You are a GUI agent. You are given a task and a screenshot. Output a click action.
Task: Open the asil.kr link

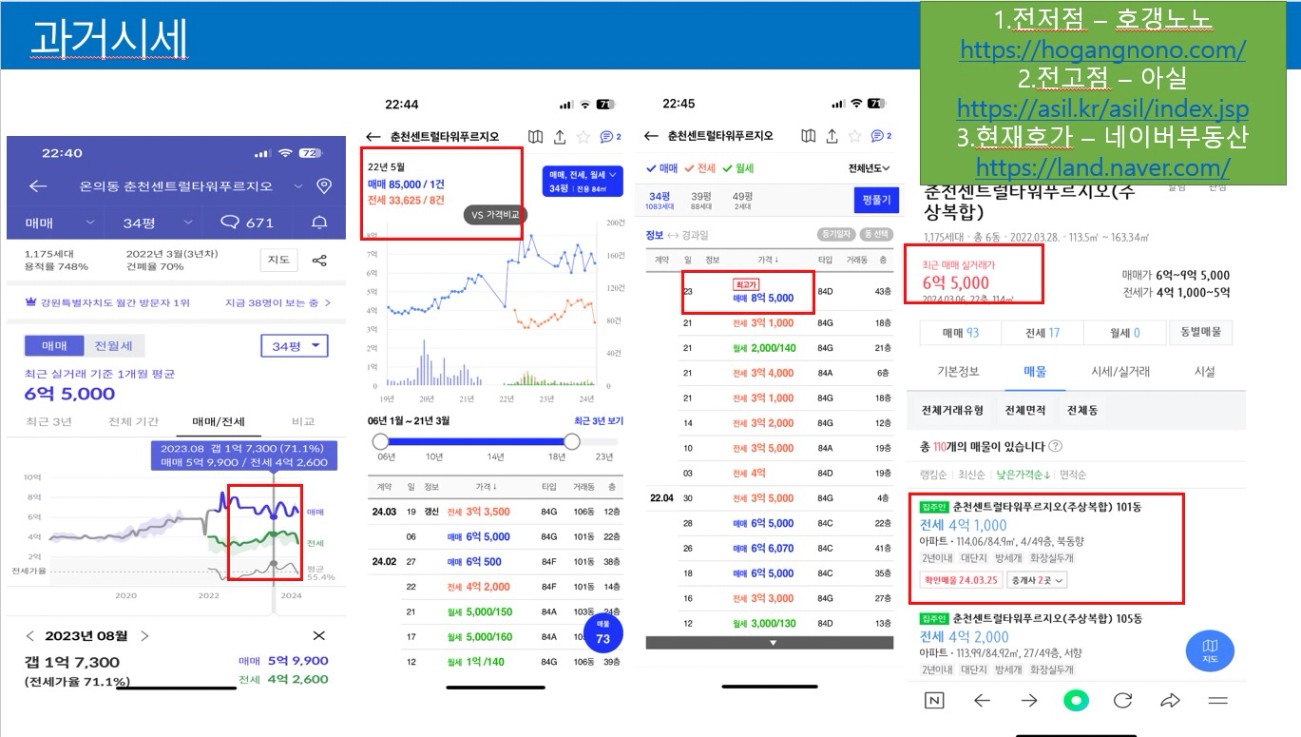pyautogui.click(x=1102, y=109)
